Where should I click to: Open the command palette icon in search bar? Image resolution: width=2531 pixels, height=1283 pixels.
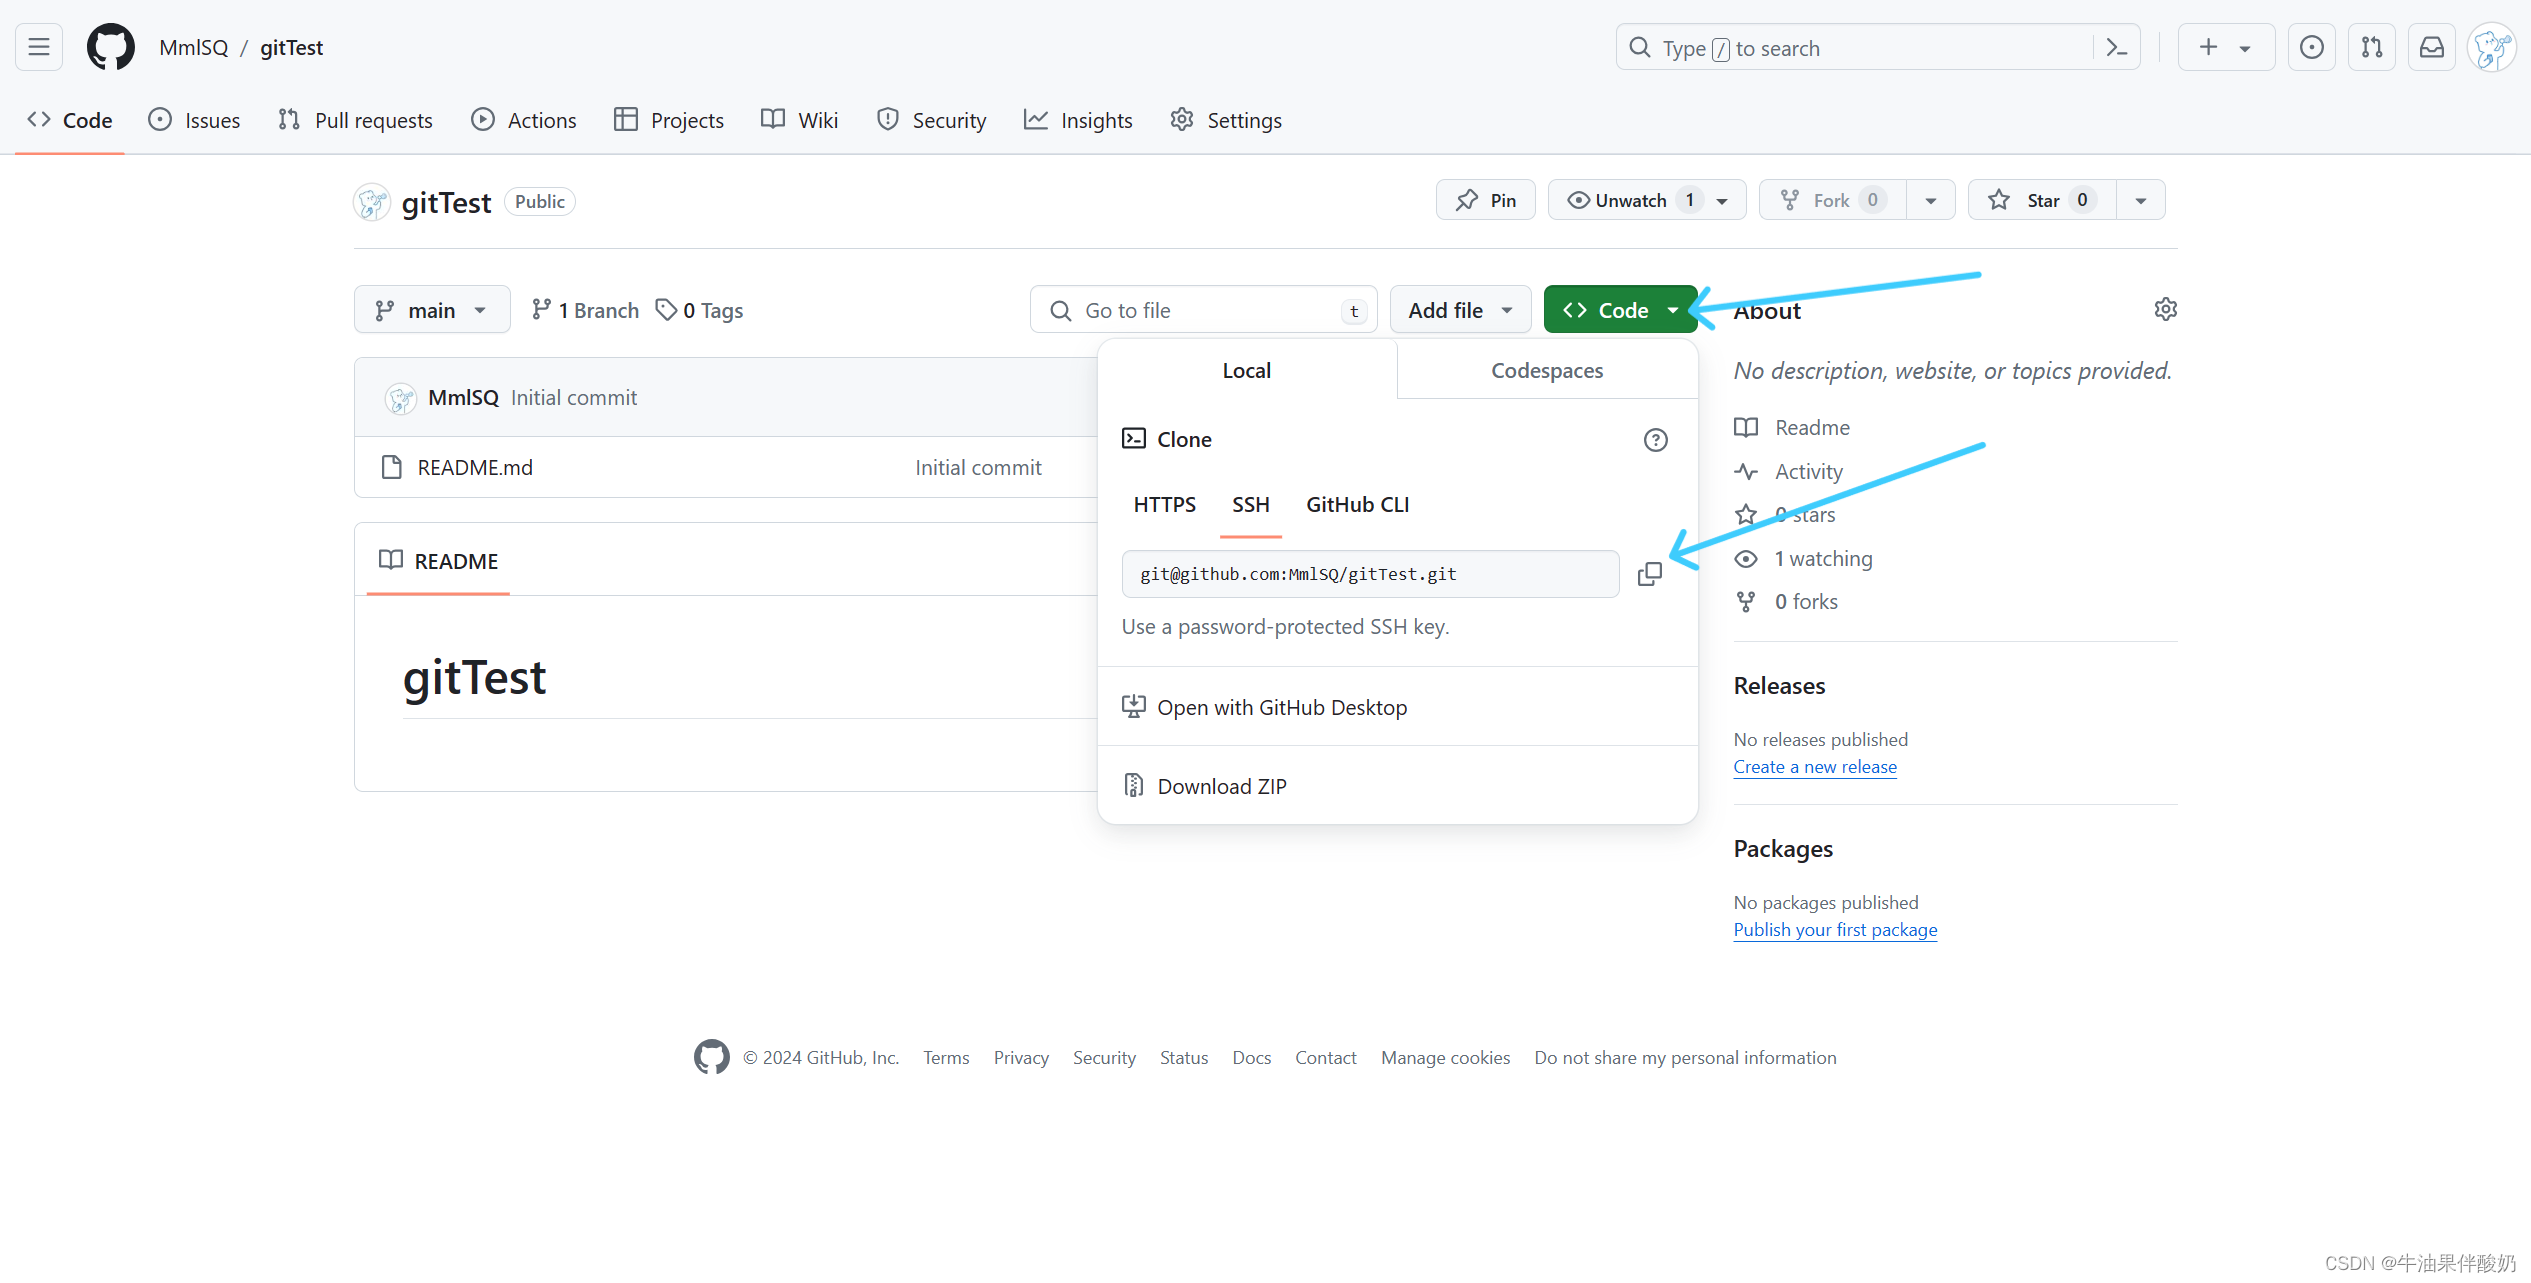pyautogui.click(x=2116, y=47)
